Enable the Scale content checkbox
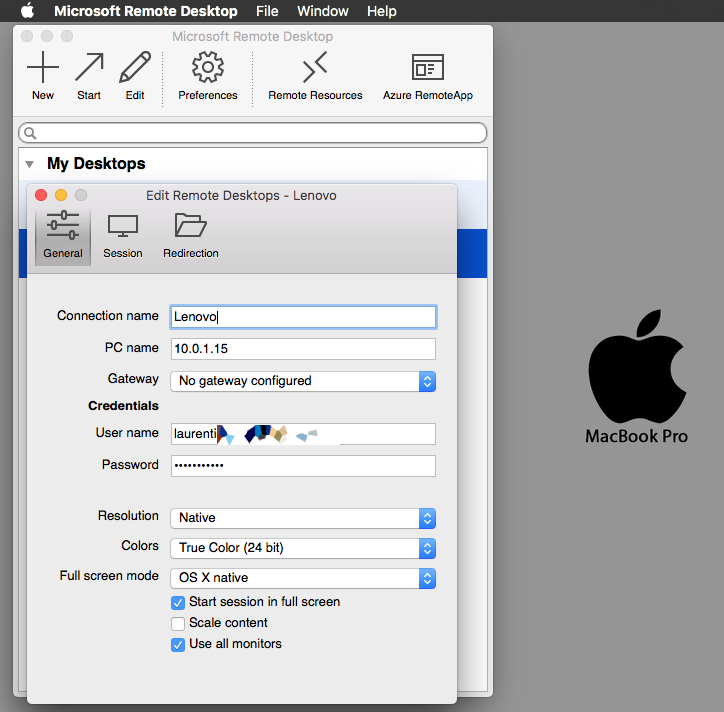724x712 pixels. (178, 623)
